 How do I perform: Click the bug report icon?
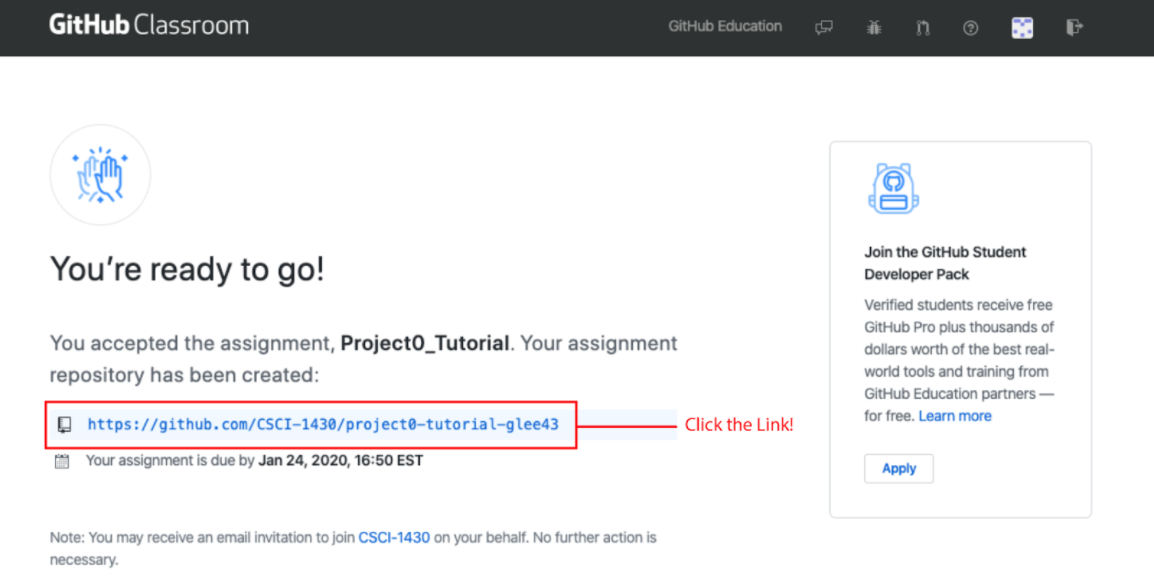874,28
